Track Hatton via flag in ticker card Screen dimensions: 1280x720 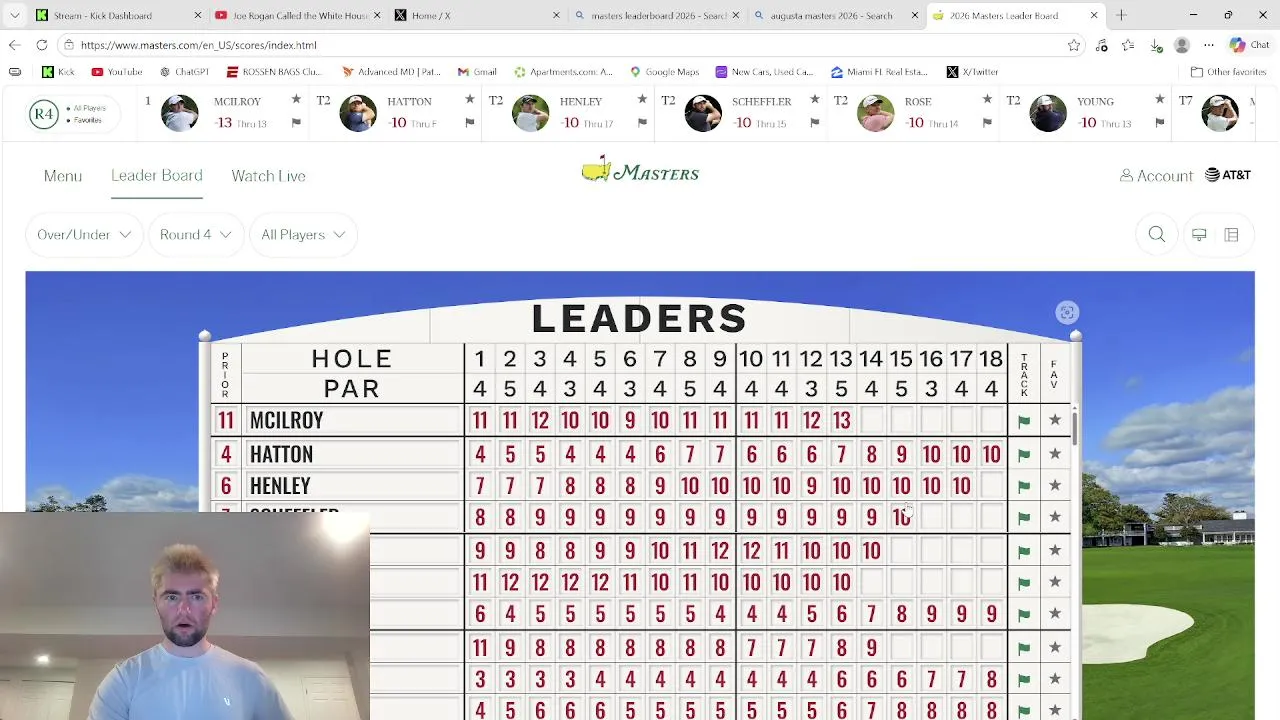pos(469,123)
